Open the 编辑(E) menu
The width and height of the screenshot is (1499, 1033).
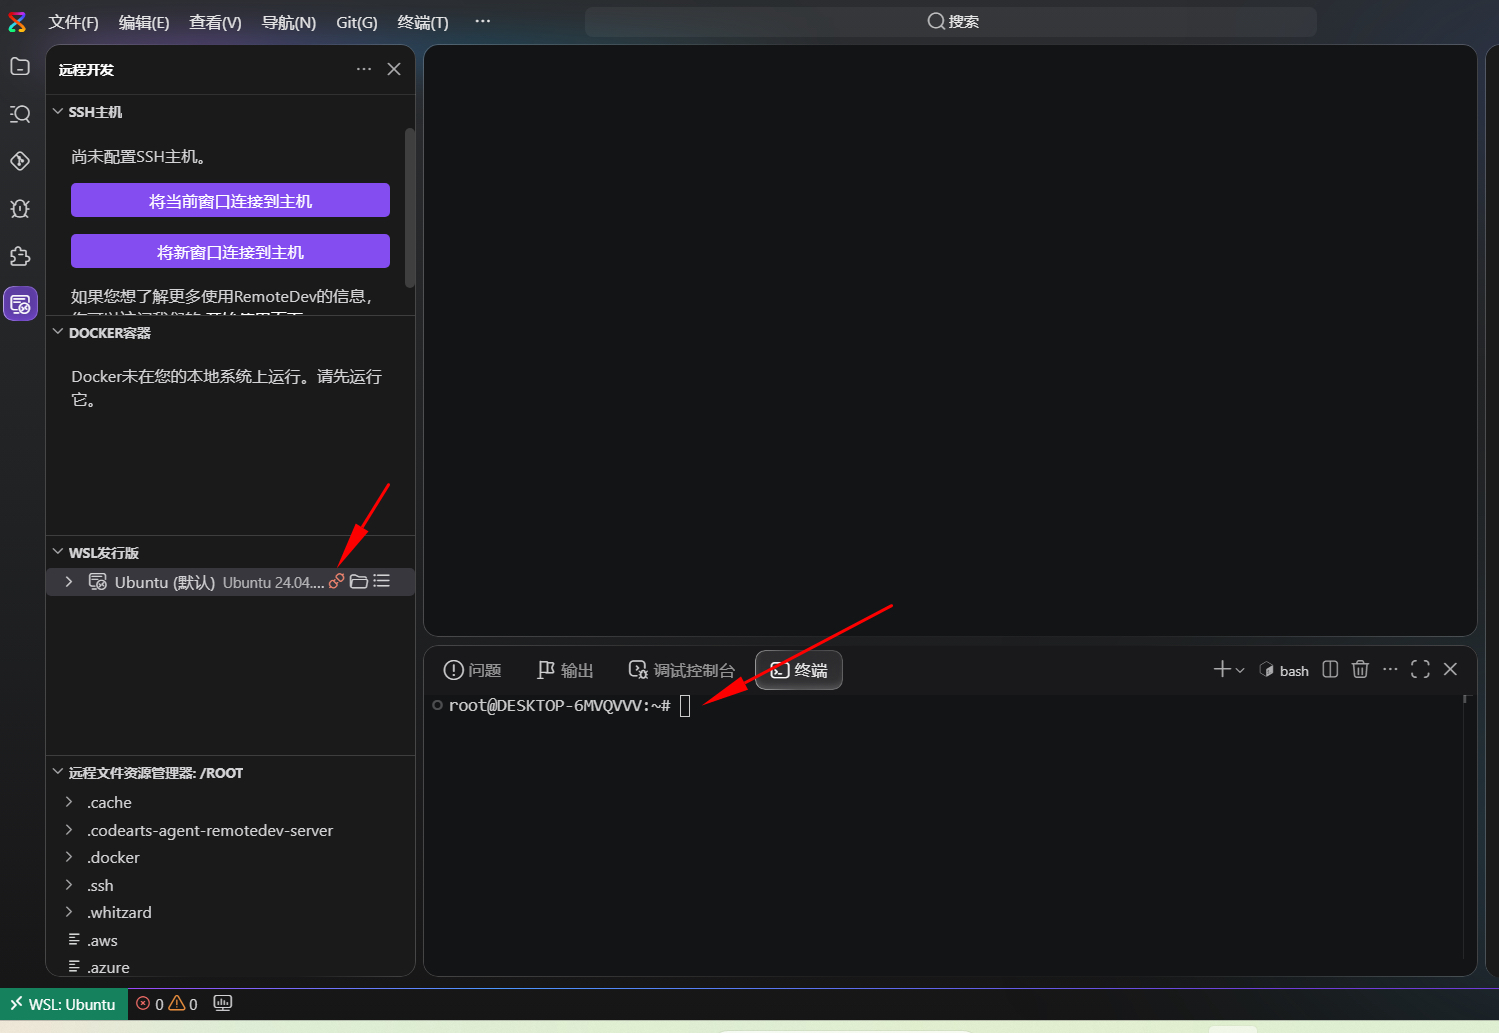click(x=144, y=22)
